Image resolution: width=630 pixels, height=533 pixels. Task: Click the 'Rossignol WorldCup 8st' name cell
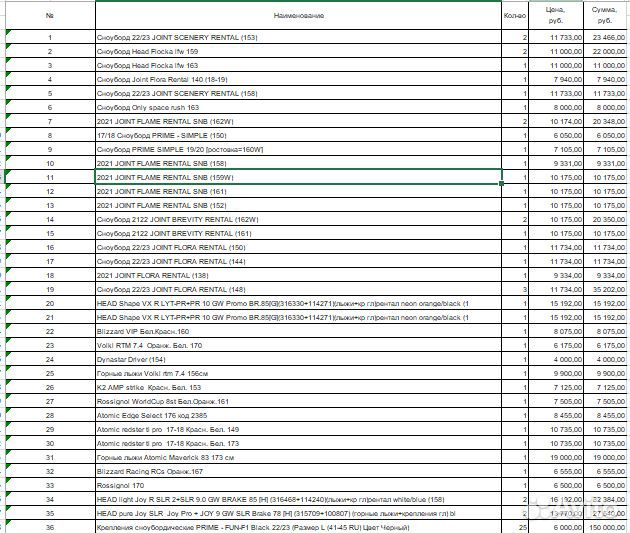click(298, 401)
